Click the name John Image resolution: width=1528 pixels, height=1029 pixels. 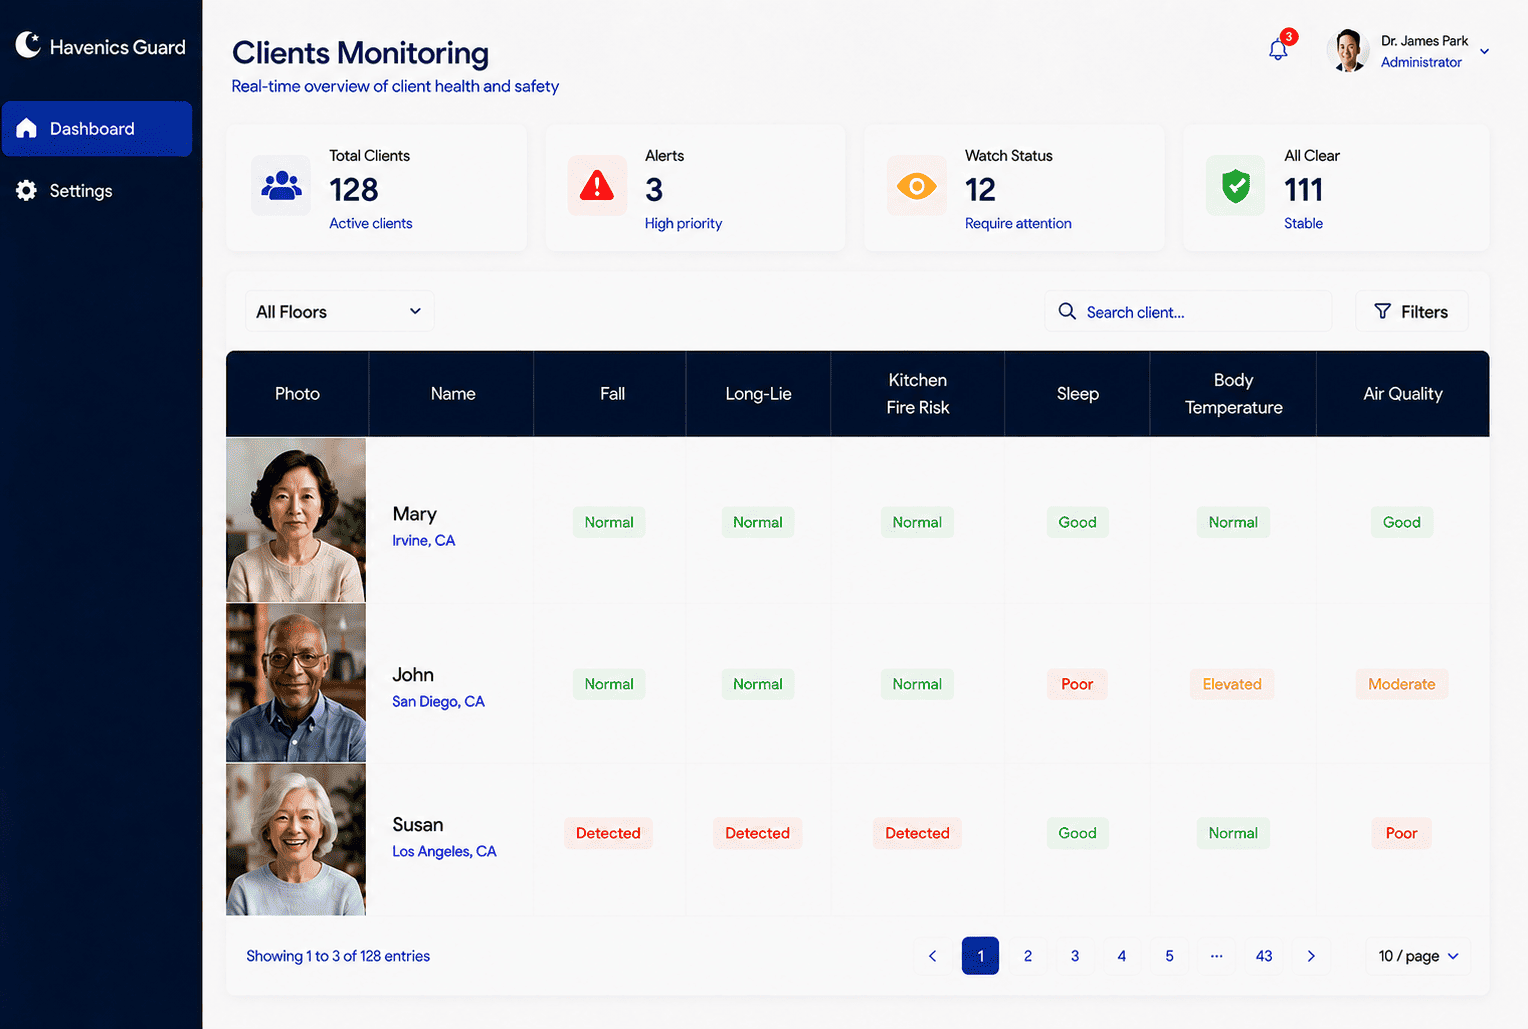click(x=413, y=675)
